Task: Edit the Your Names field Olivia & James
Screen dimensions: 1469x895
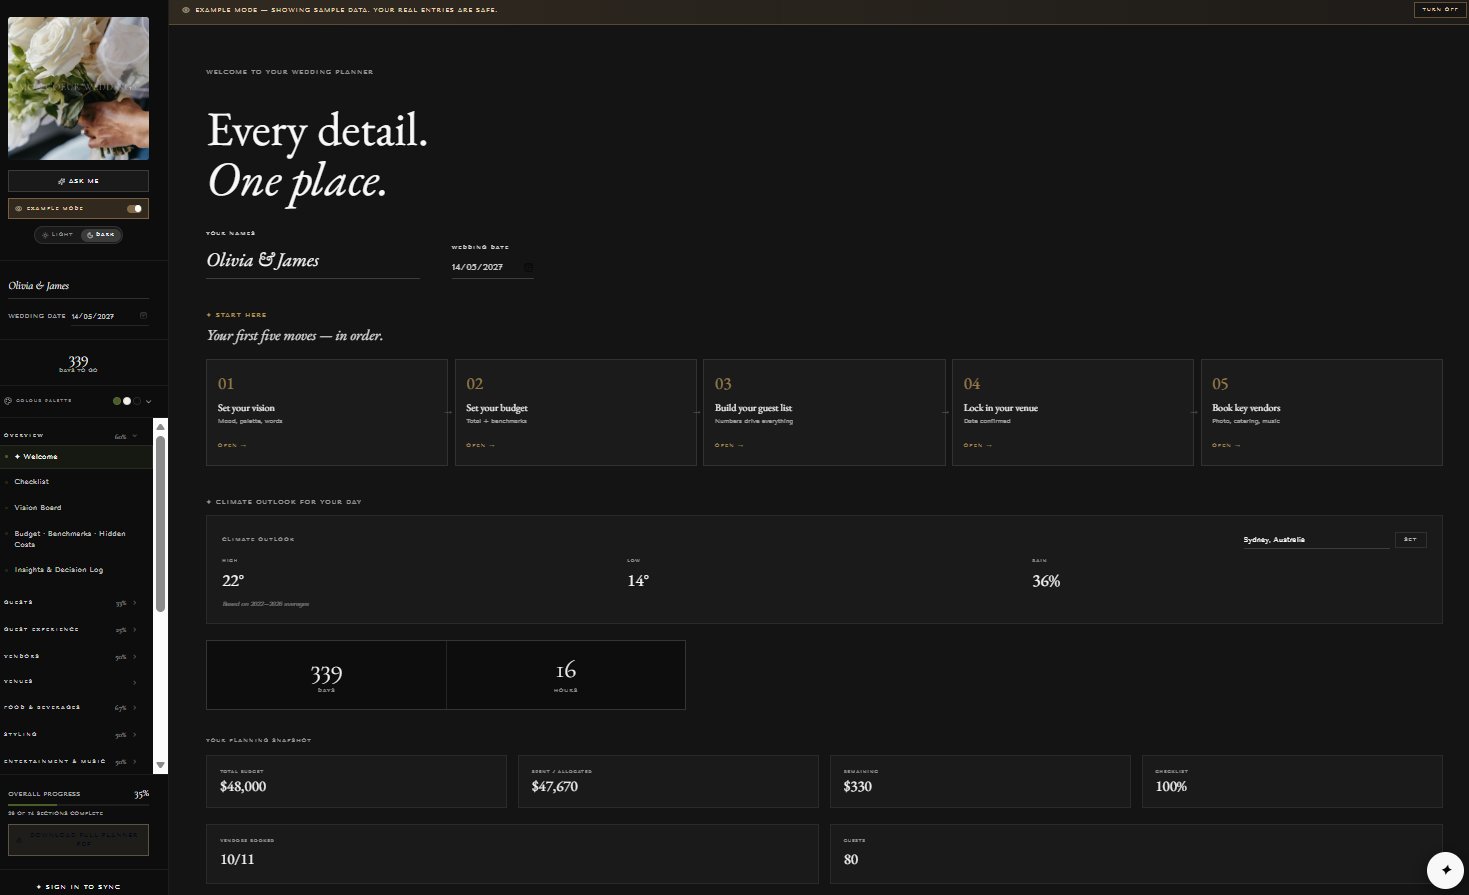Action: pyautogui.click(x=313, y=261)
